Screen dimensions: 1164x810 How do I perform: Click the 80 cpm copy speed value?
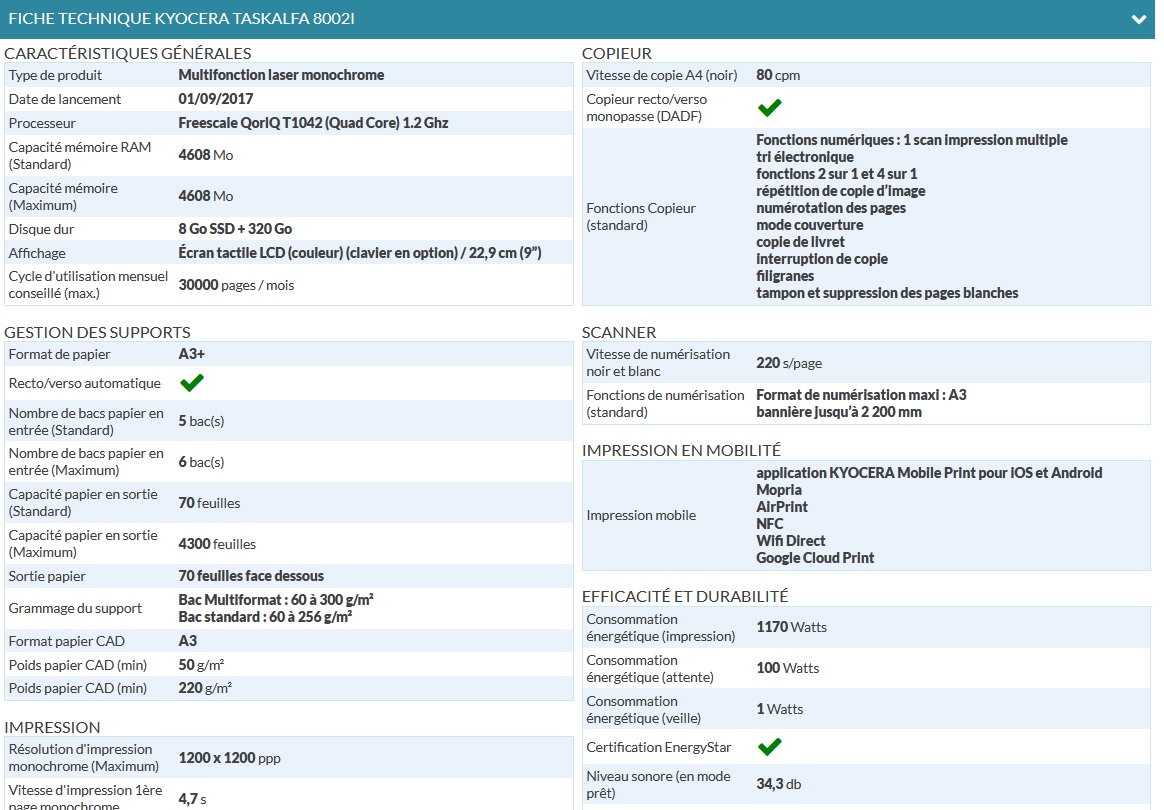[x=778, y=75]
